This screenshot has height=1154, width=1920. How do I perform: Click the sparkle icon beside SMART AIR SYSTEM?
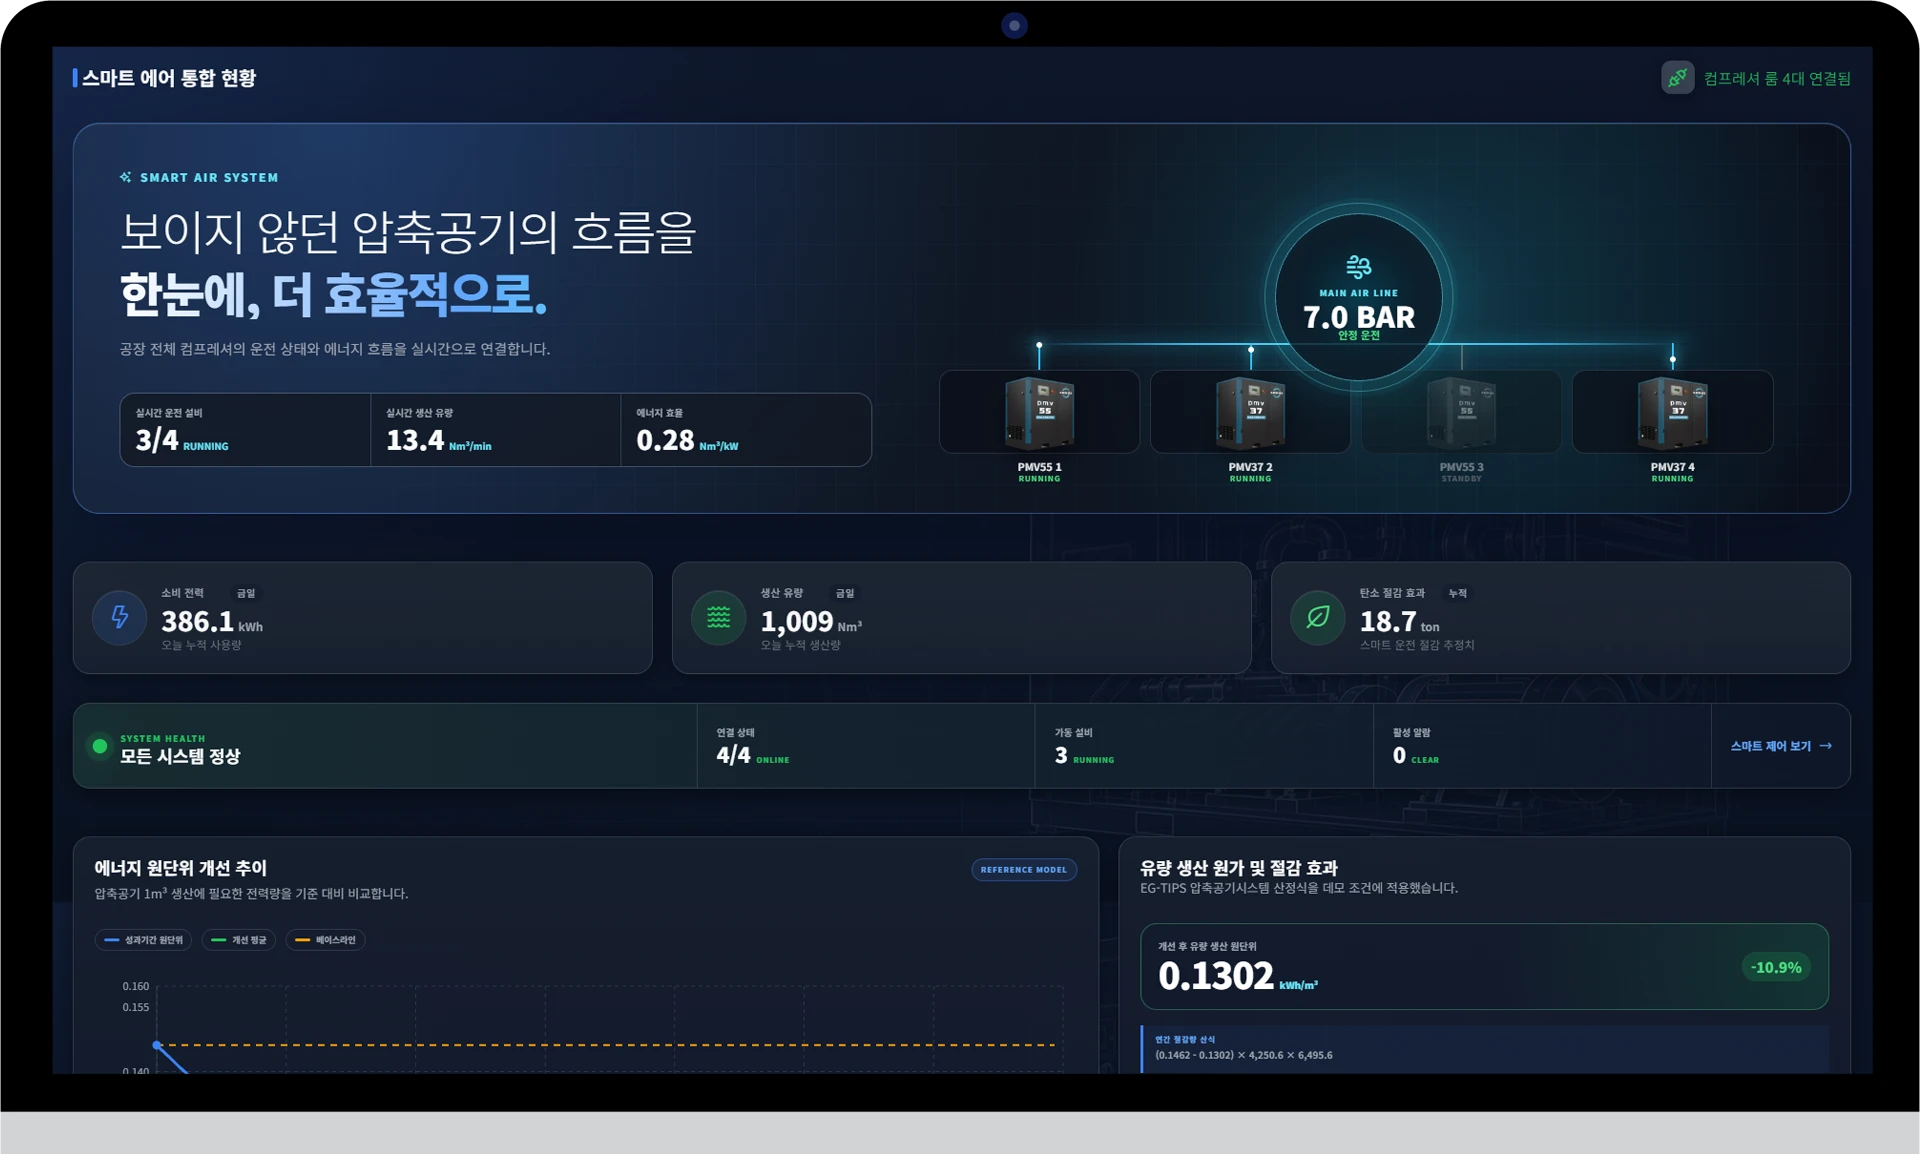(x=126, y=177)
